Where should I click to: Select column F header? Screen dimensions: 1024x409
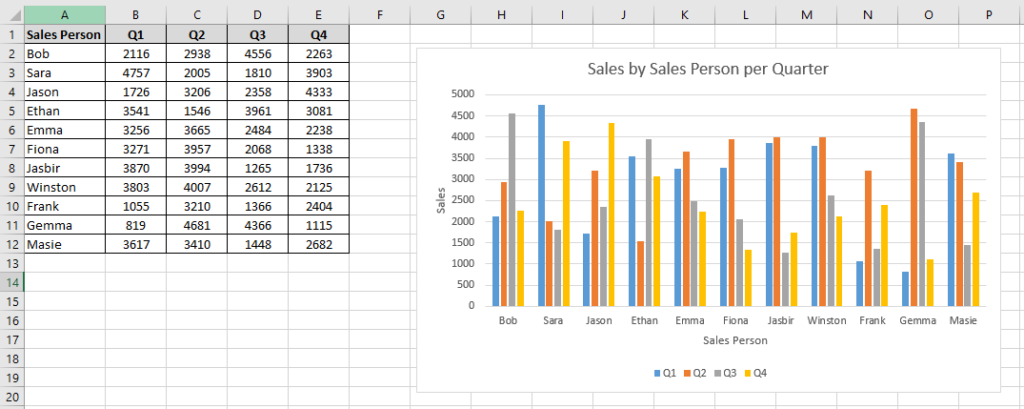pos(379,14)
